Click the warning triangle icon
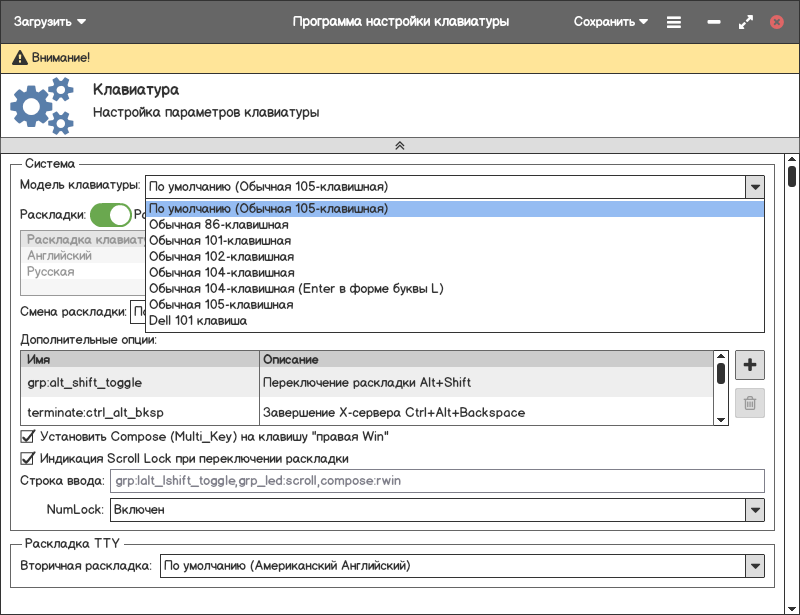This screenshot has width=800, height=615. pyautogui.click(x=20, y=59)
